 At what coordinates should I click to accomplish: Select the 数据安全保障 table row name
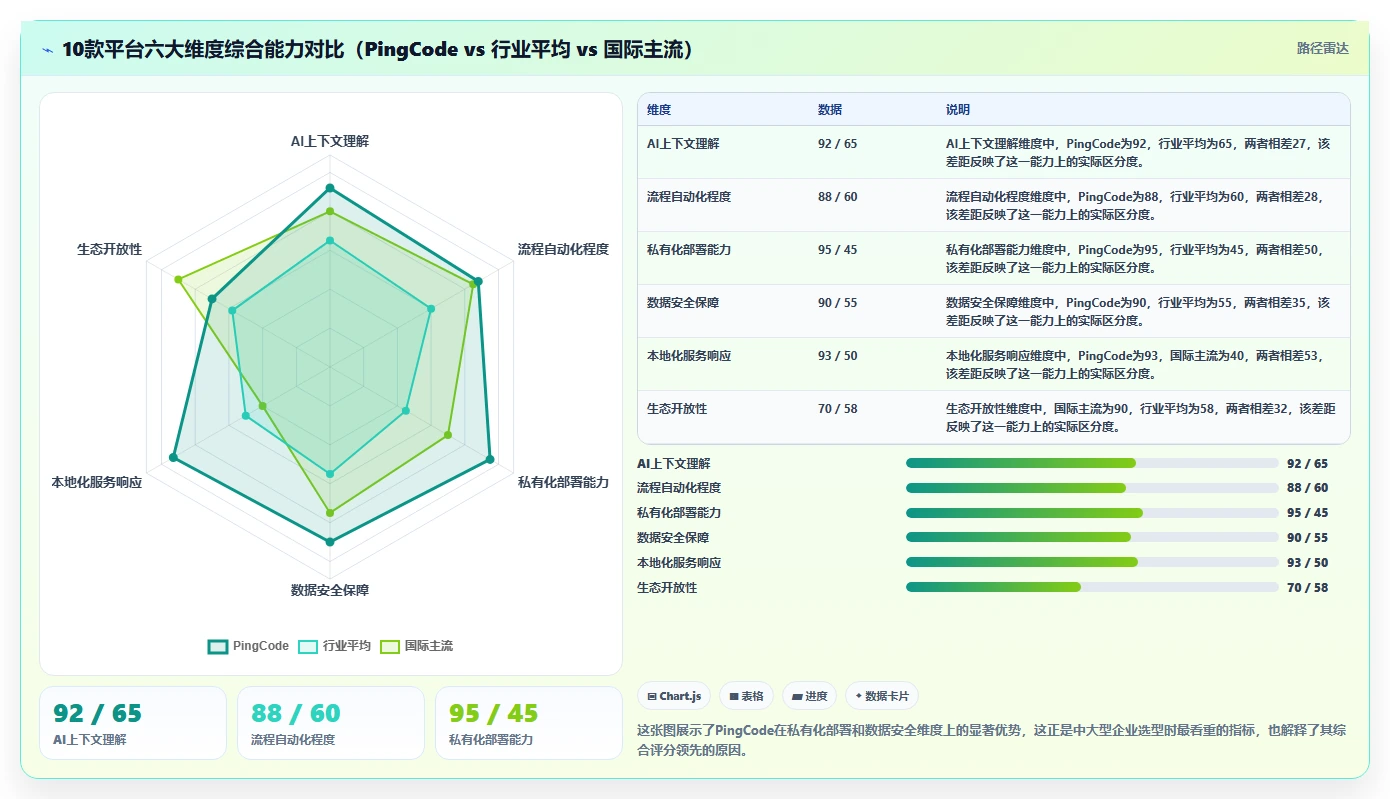click(x=683, y=303)
